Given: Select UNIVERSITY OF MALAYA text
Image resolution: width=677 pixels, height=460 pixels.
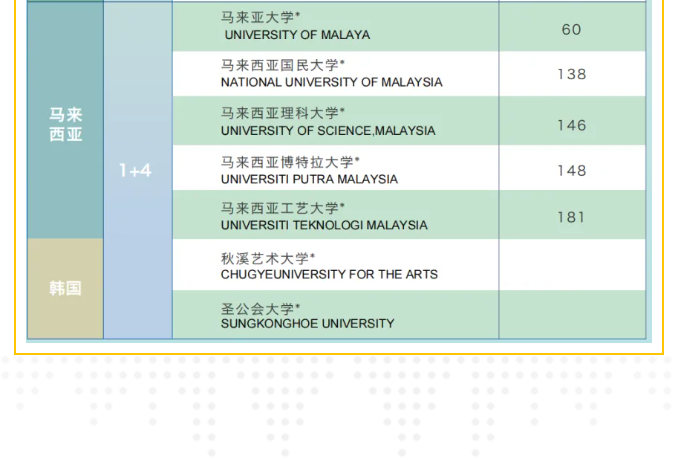Looking at the screenshot, I should click(x=297, y=35).
